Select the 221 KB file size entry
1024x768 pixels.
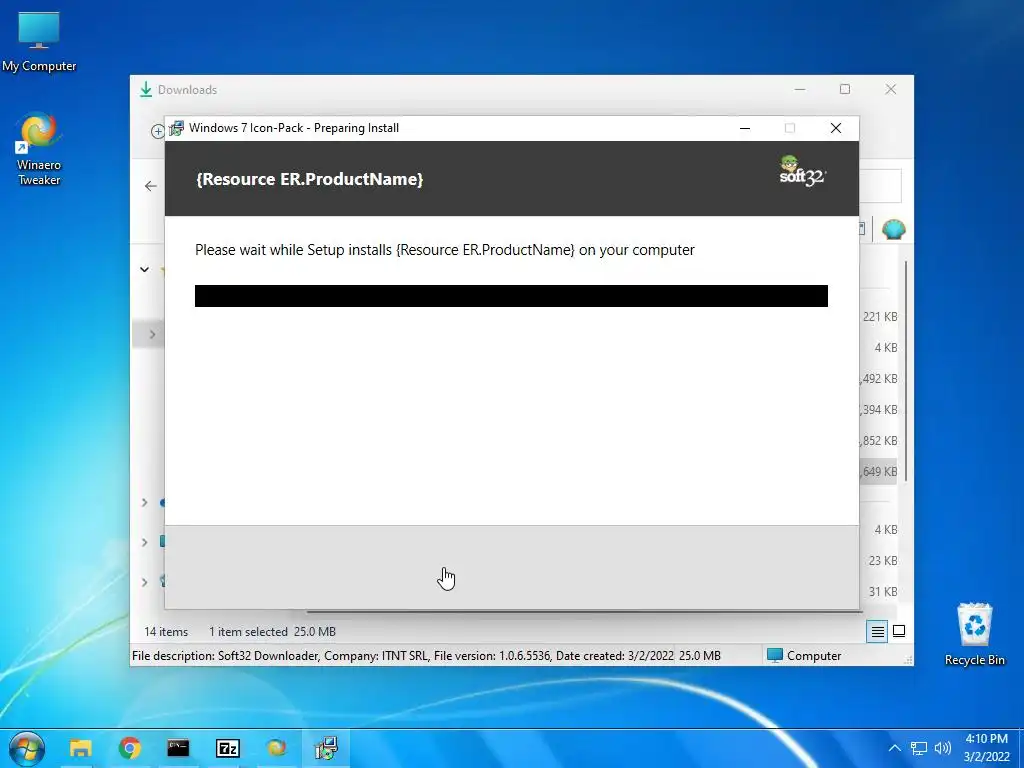(880, 317)
